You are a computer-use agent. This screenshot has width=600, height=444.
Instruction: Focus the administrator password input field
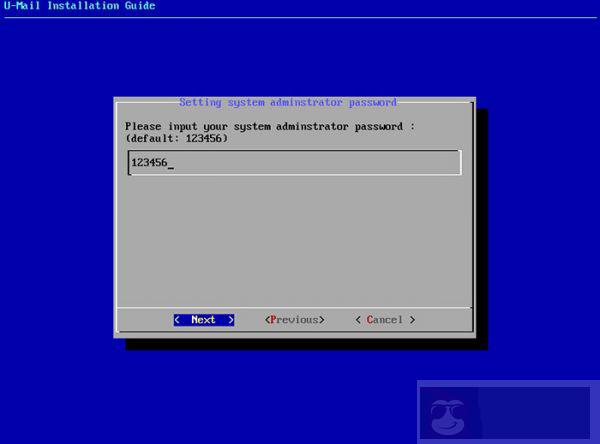pyautogui.click(x=295, y=163)
